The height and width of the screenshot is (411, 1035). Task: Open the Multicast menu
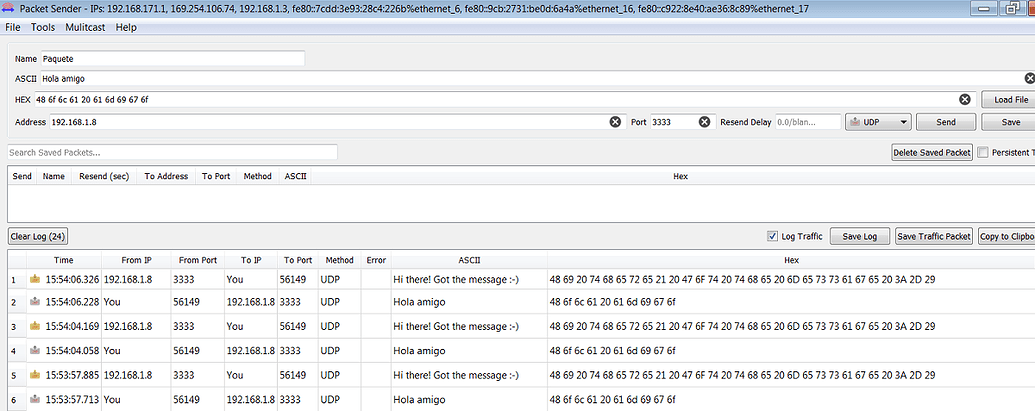87,27
